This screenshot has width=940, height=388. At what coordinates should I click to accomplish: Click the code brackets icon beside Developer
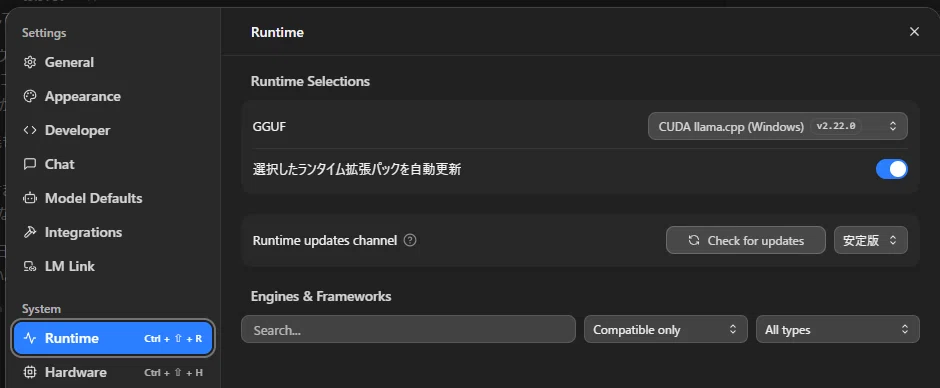[x=29, y=130]
